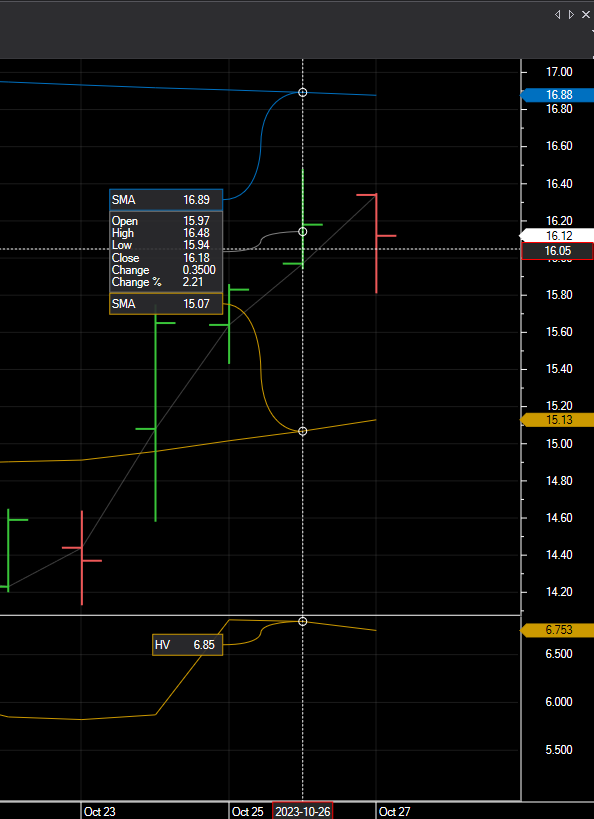The width and height of the screenshot is (594, 819).
Task: Click the HV 6.85 indicator label
Action: click(x=188, y=645)
